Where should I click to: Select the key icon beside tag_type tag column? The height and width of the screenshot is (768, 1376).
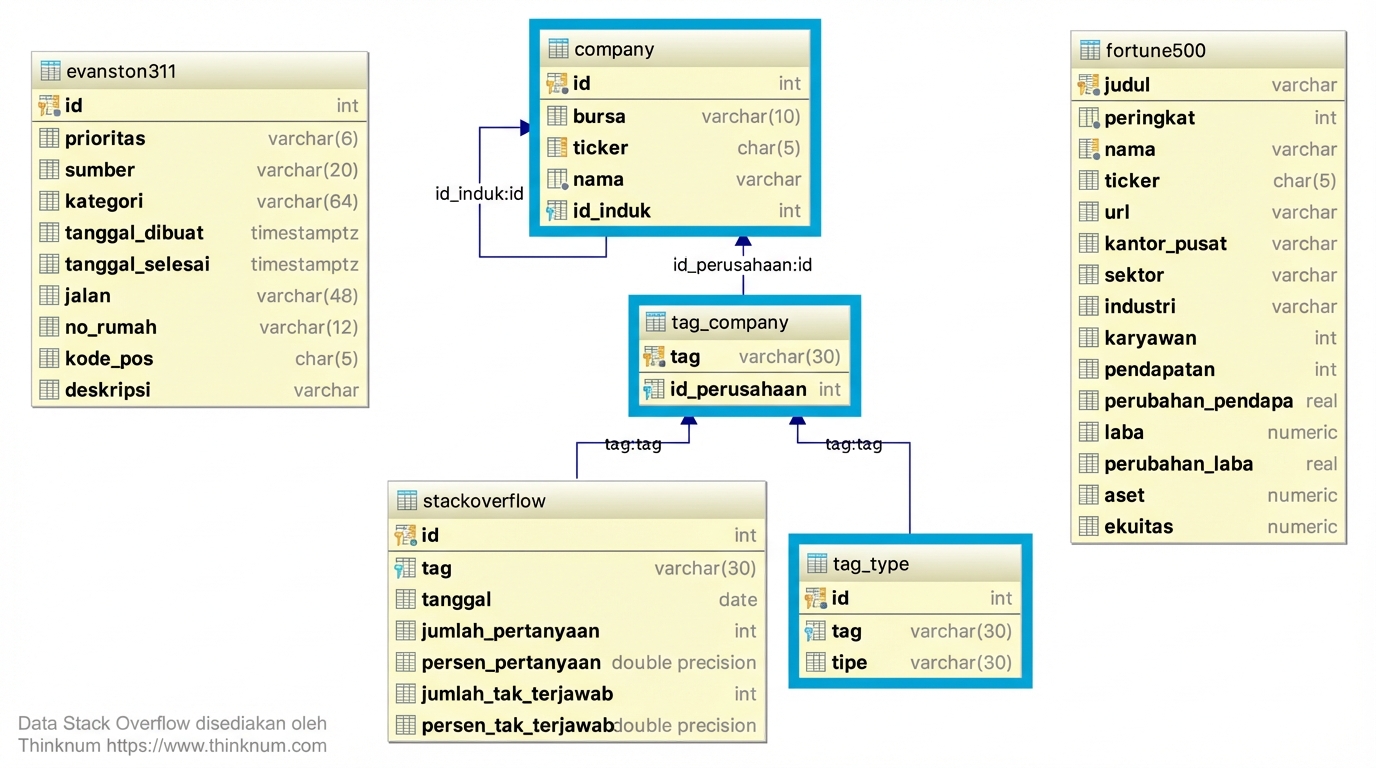pos(815,630)
